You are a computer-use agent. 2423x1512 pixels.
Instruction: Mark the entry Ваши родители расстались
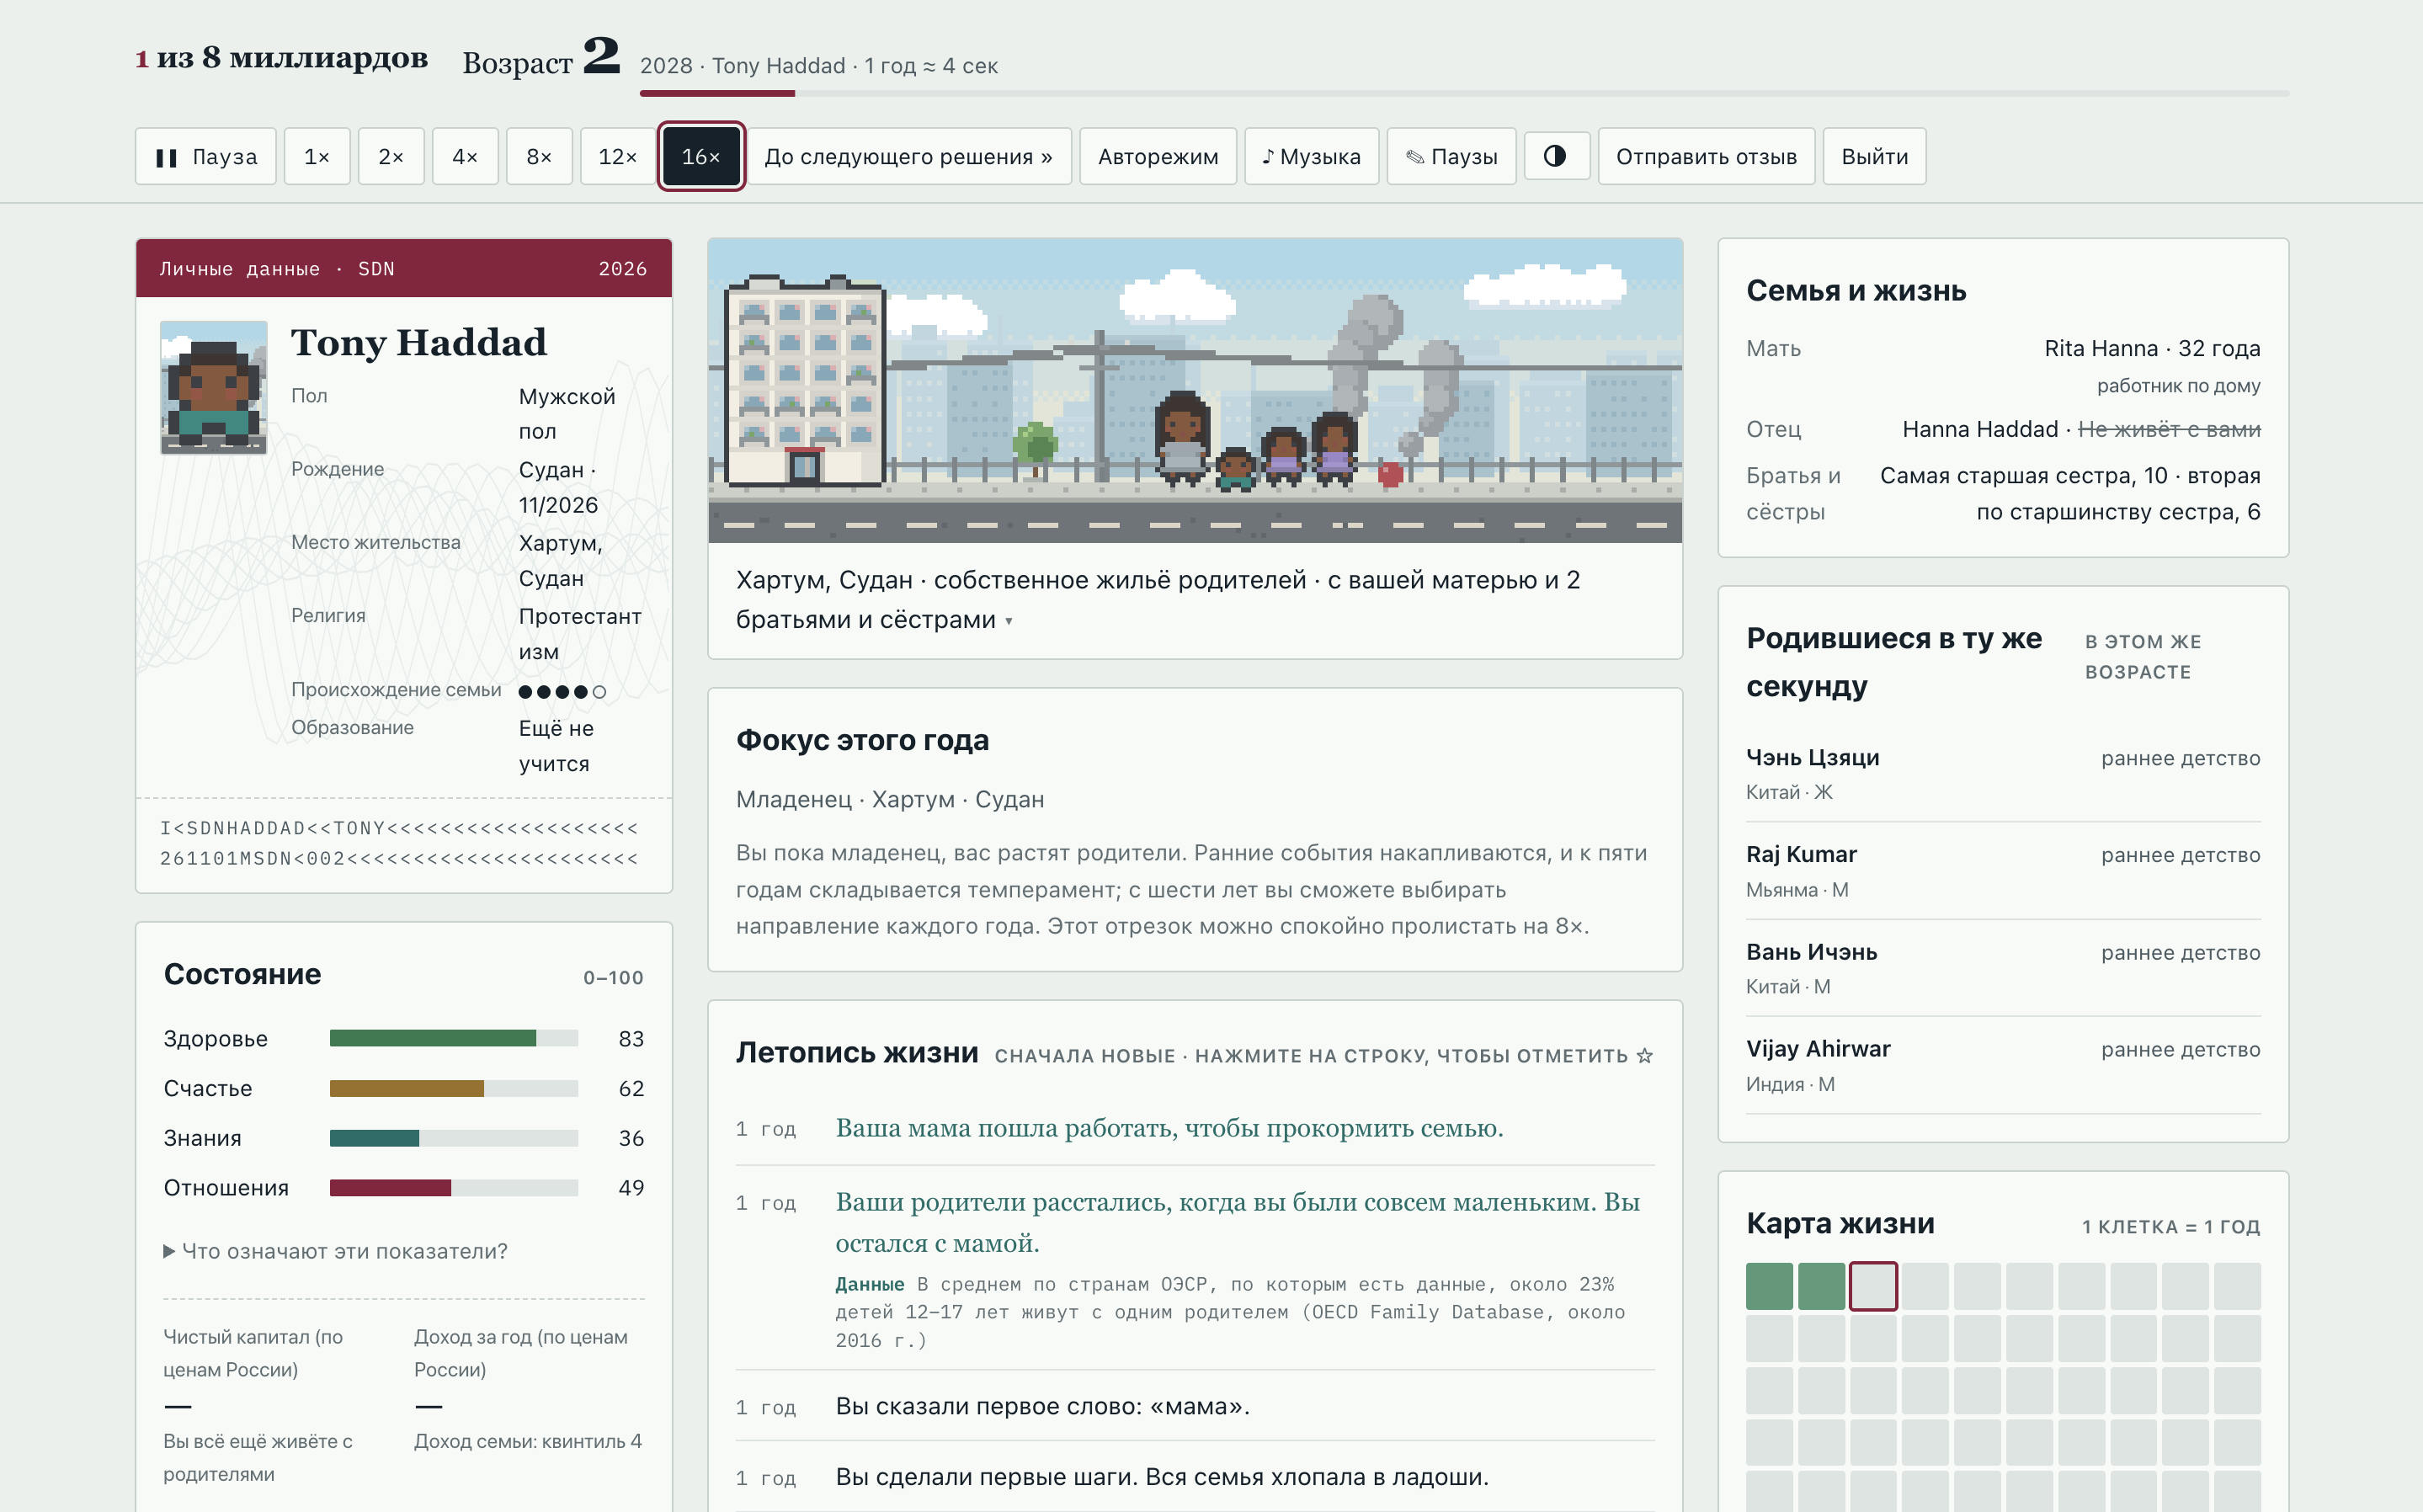(x=1195, y=1268)
